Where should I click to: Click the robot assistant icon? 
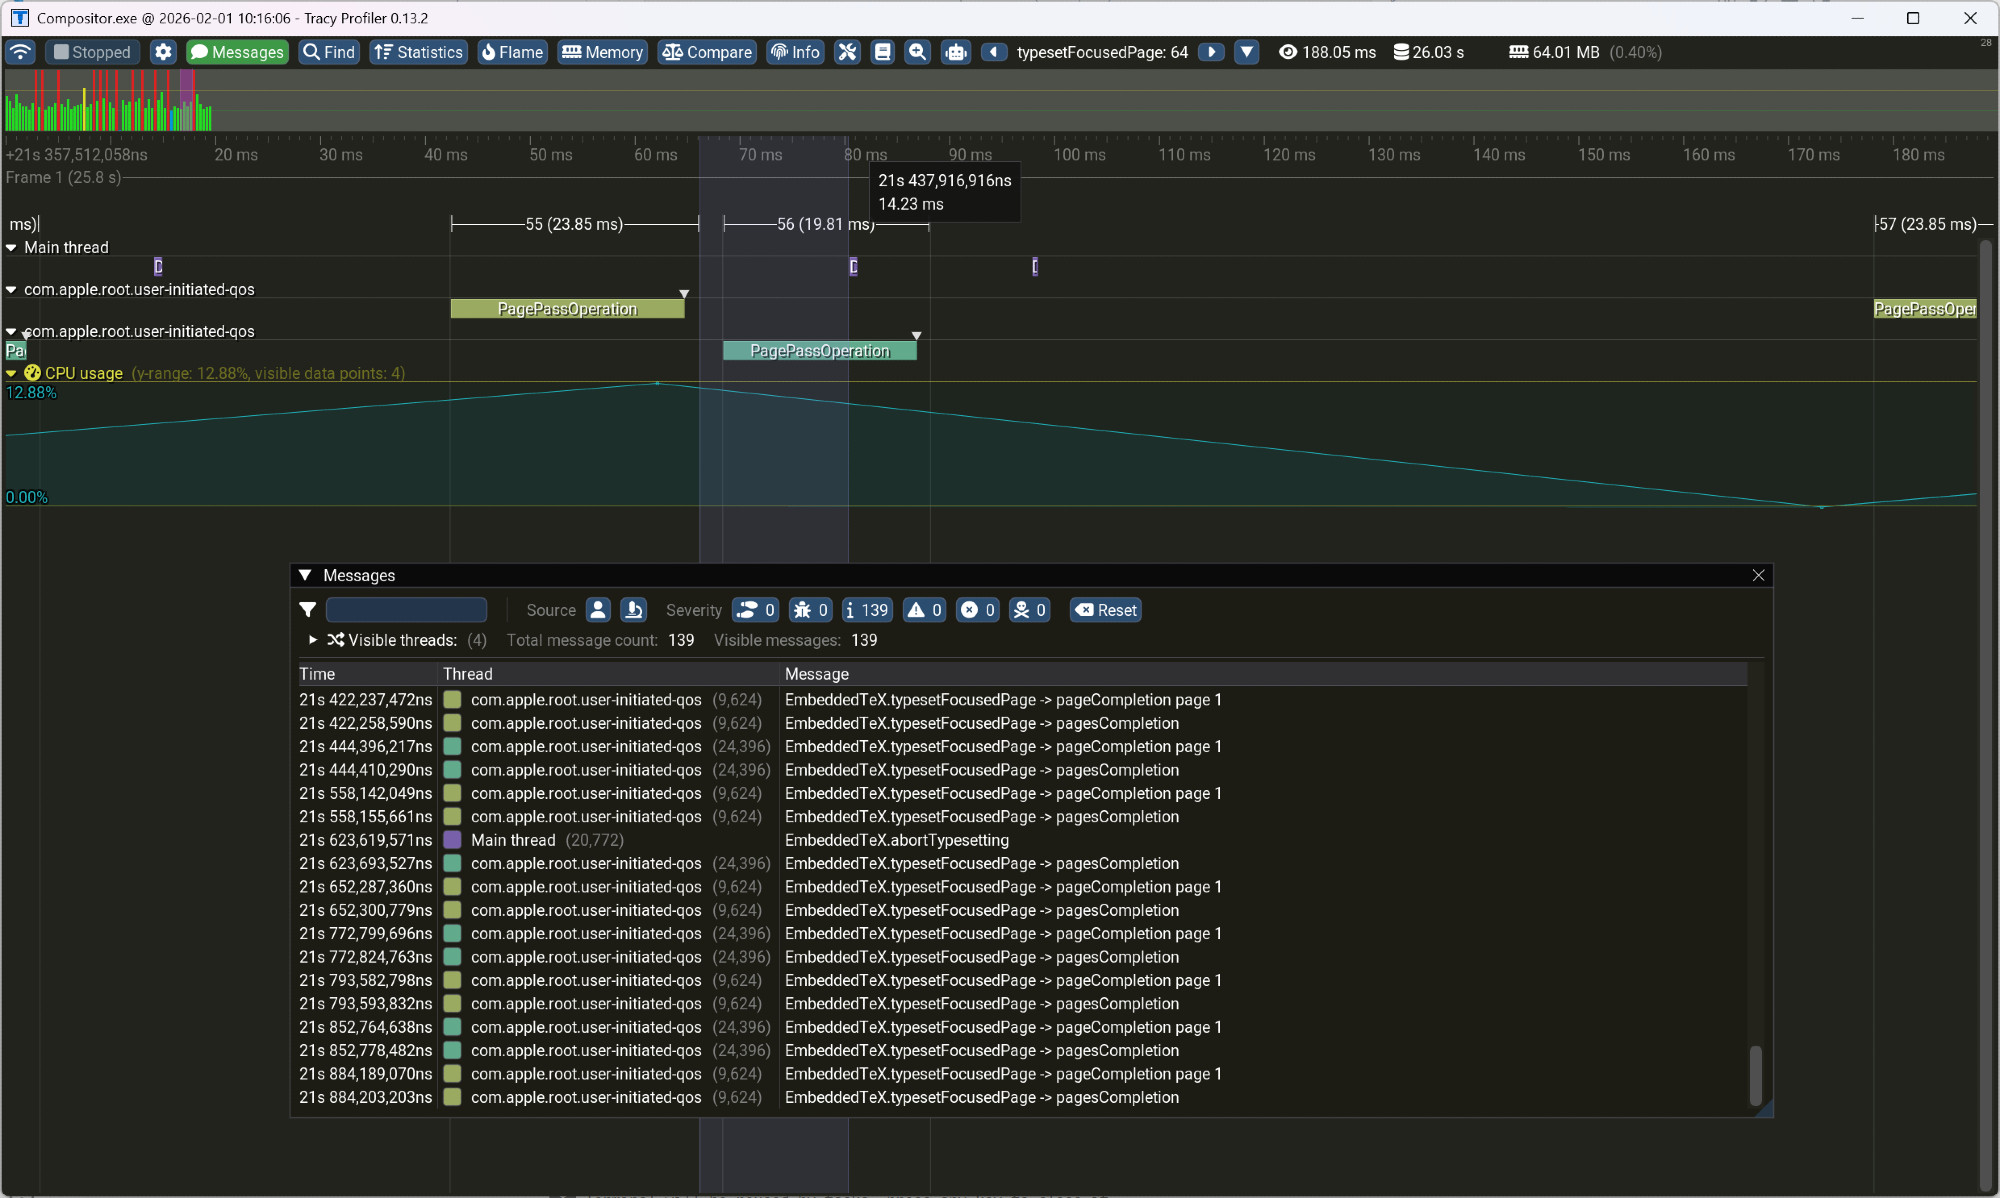point(955,52)
